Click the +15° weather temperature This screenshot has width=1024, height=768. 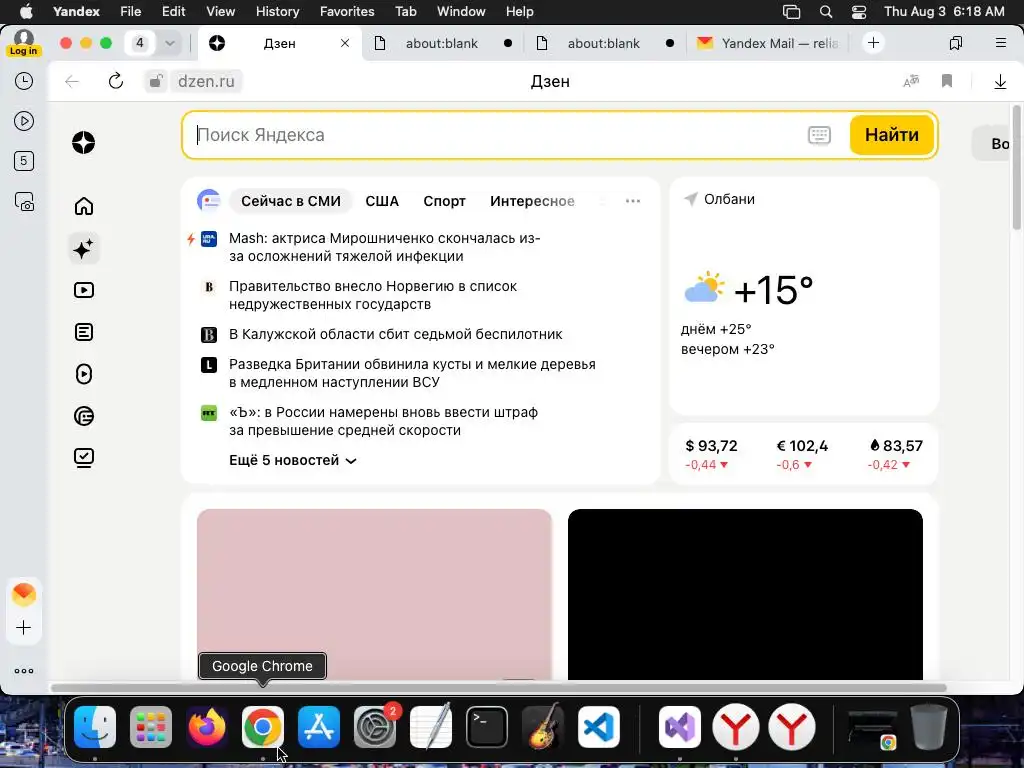773,290
